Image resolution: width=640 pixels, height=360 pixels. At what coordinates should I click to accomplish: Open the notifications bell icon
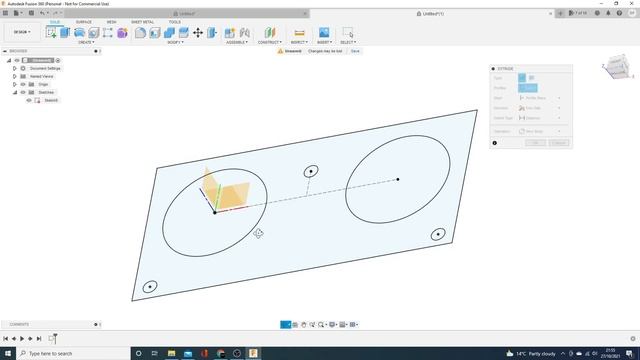608,13
